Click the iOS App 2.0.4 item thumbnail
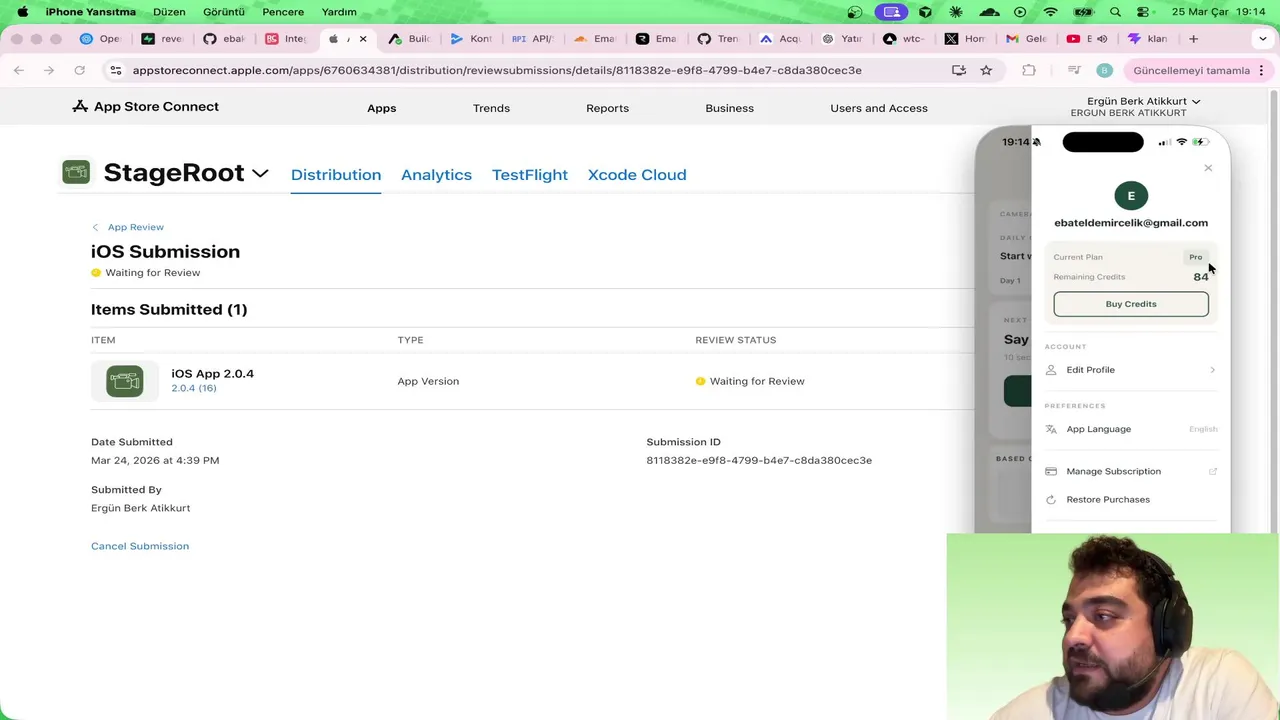Screen dimensions: 1280x720 [125, 381]
